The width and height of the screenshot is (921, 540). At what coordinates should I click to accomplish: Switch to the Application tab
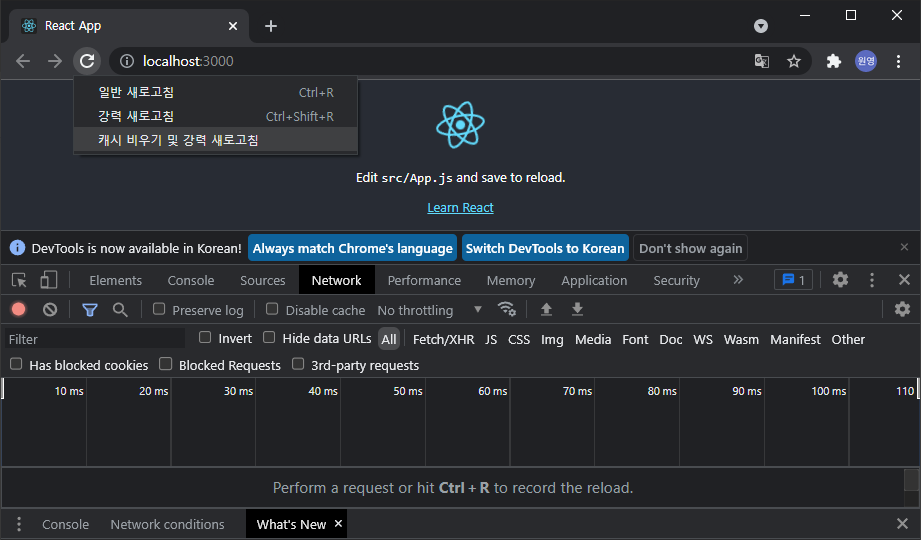[x=594, y=280]
